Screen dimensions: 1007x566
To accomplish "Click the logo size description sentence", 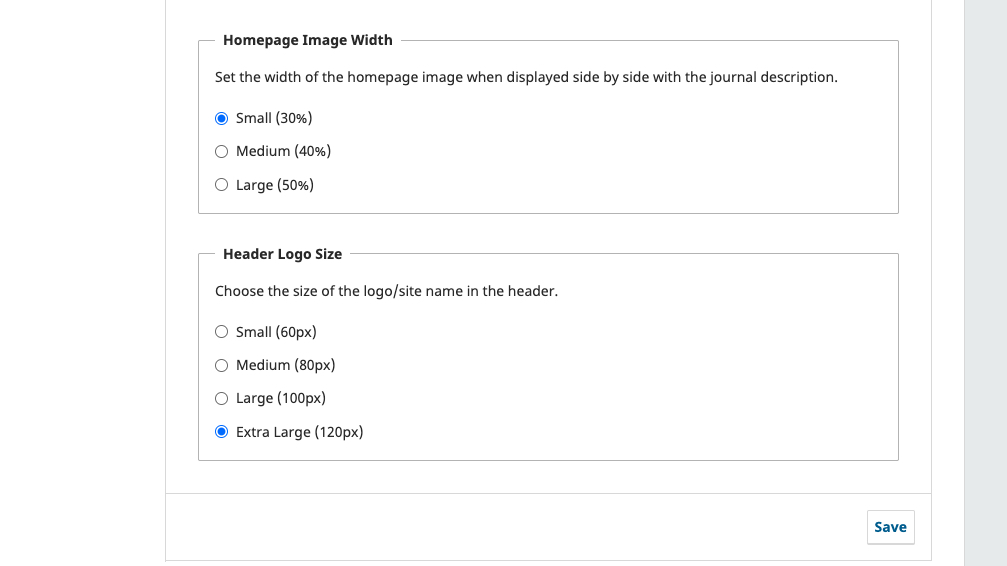I will click(x=386, y=291).
